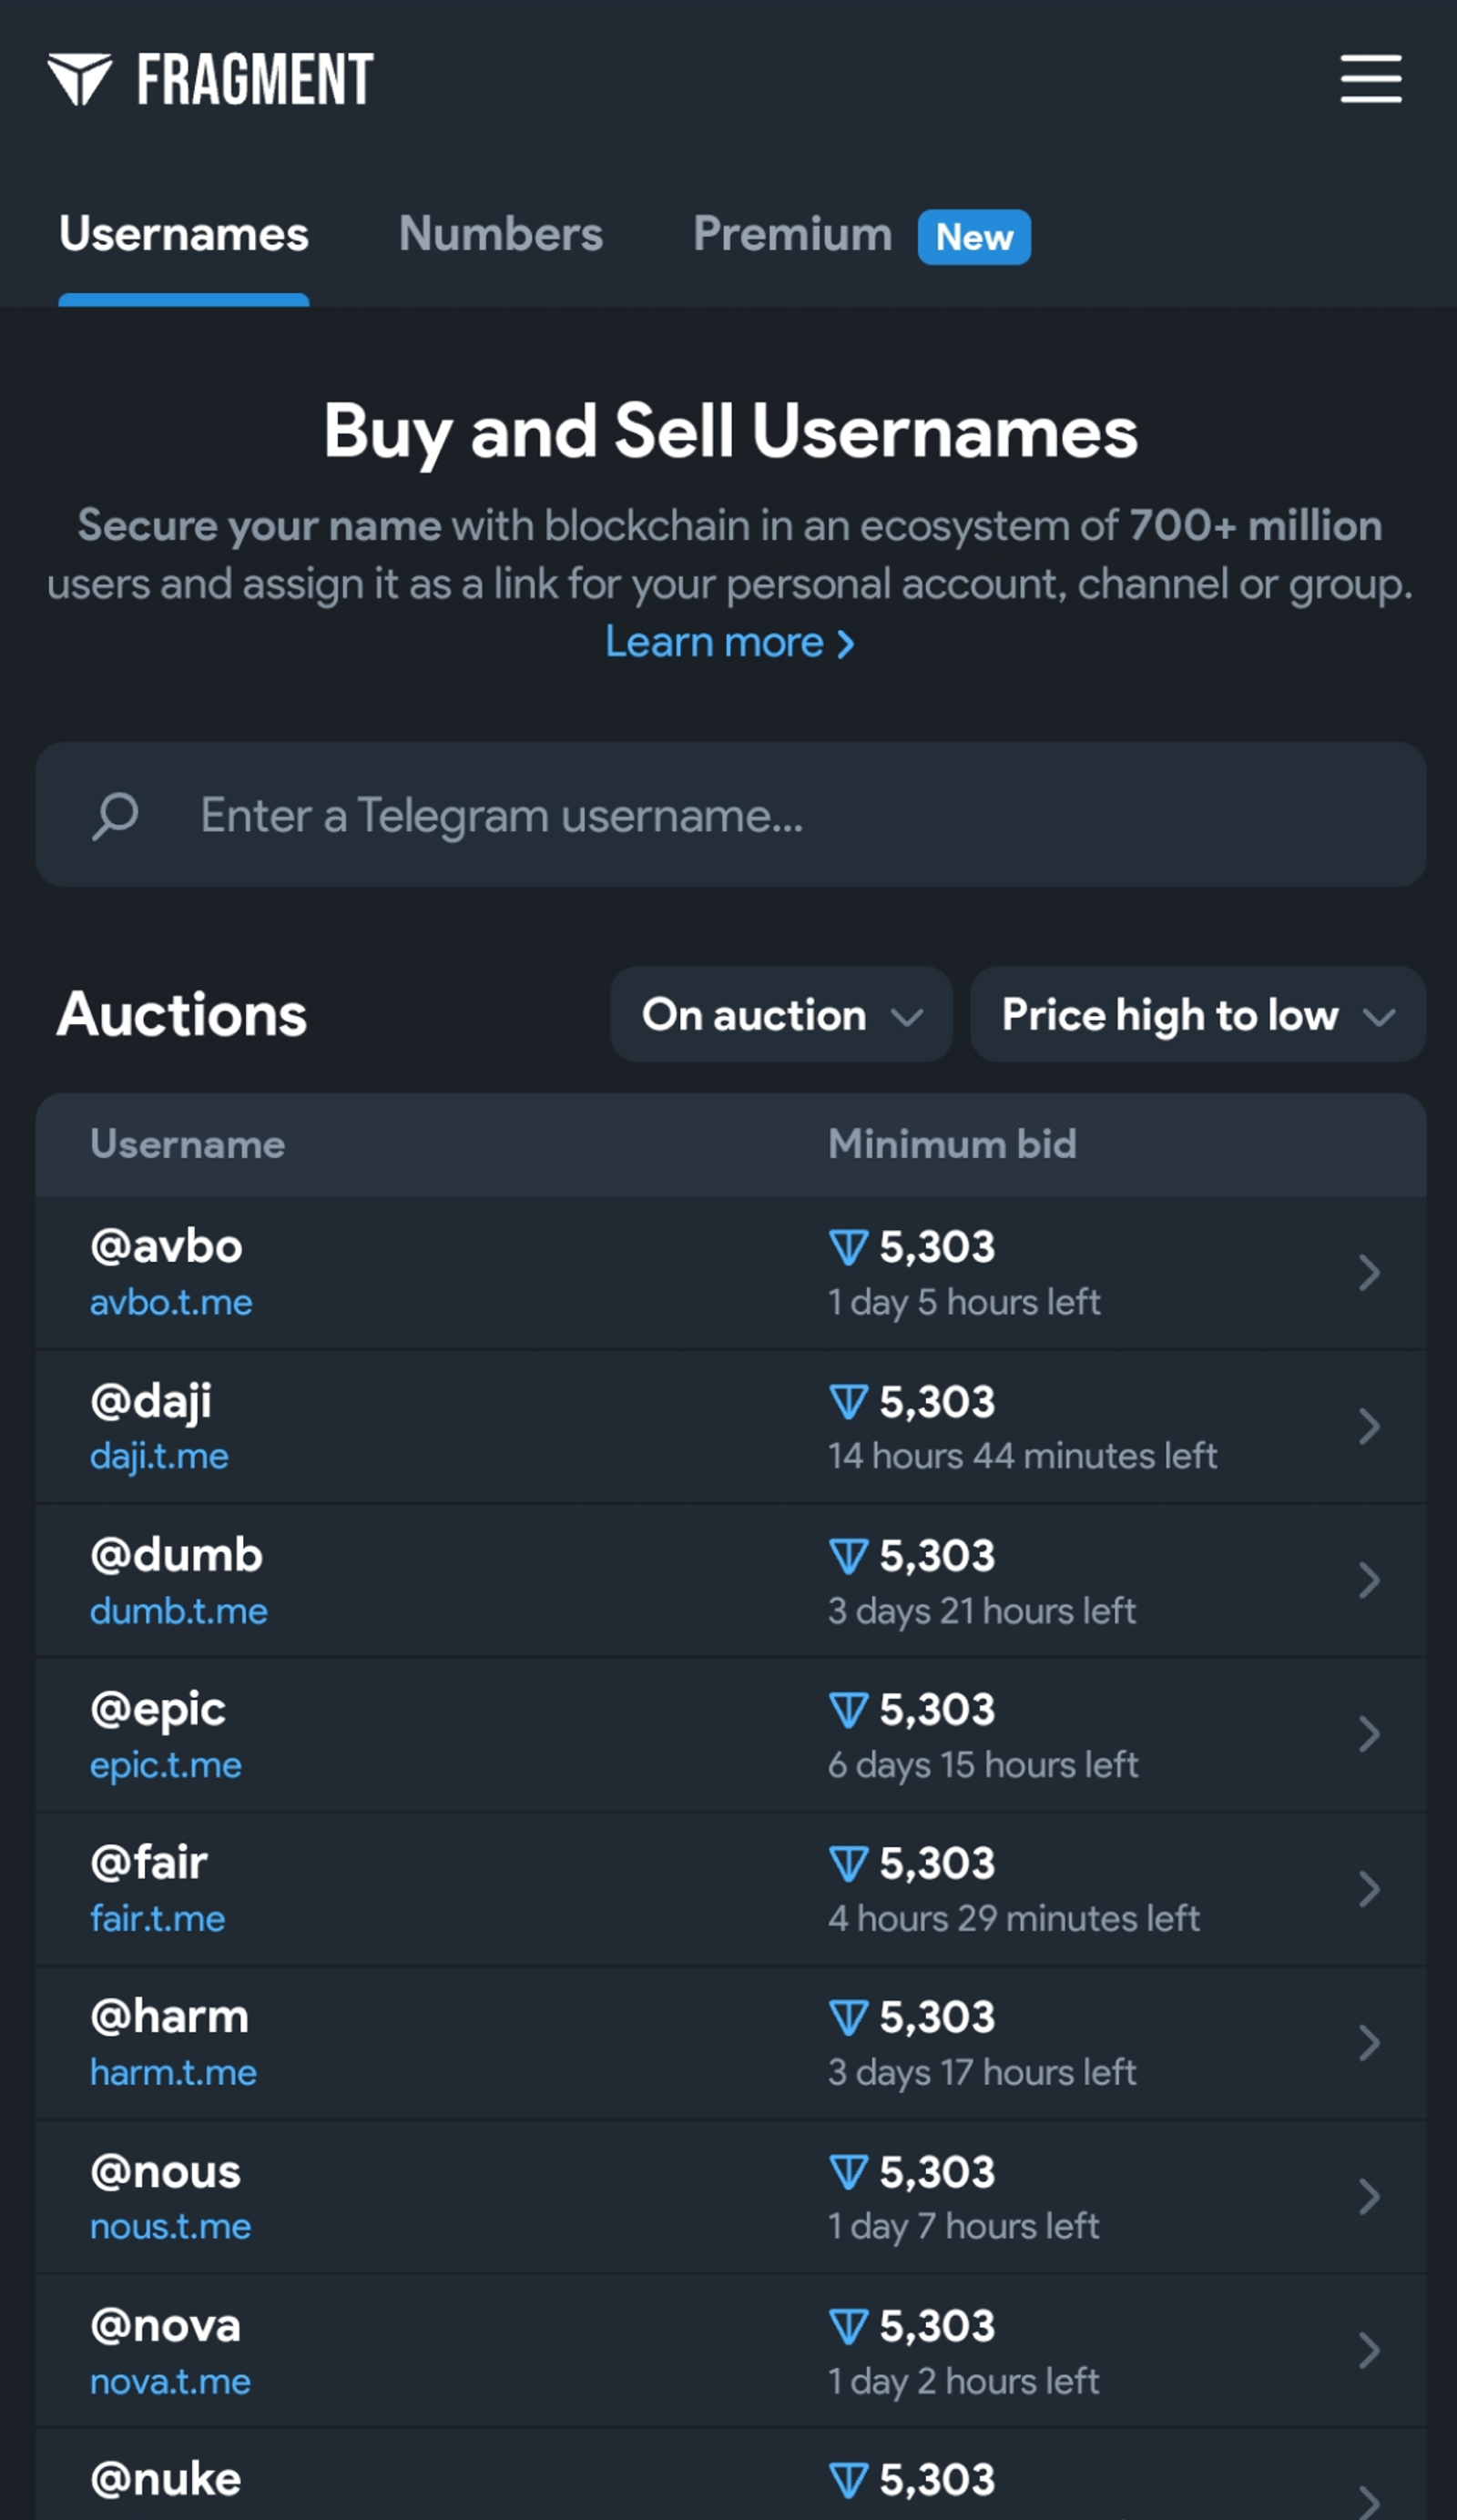Click the search magnifier icon
1457x2520 pixels.
coord(116,815)
